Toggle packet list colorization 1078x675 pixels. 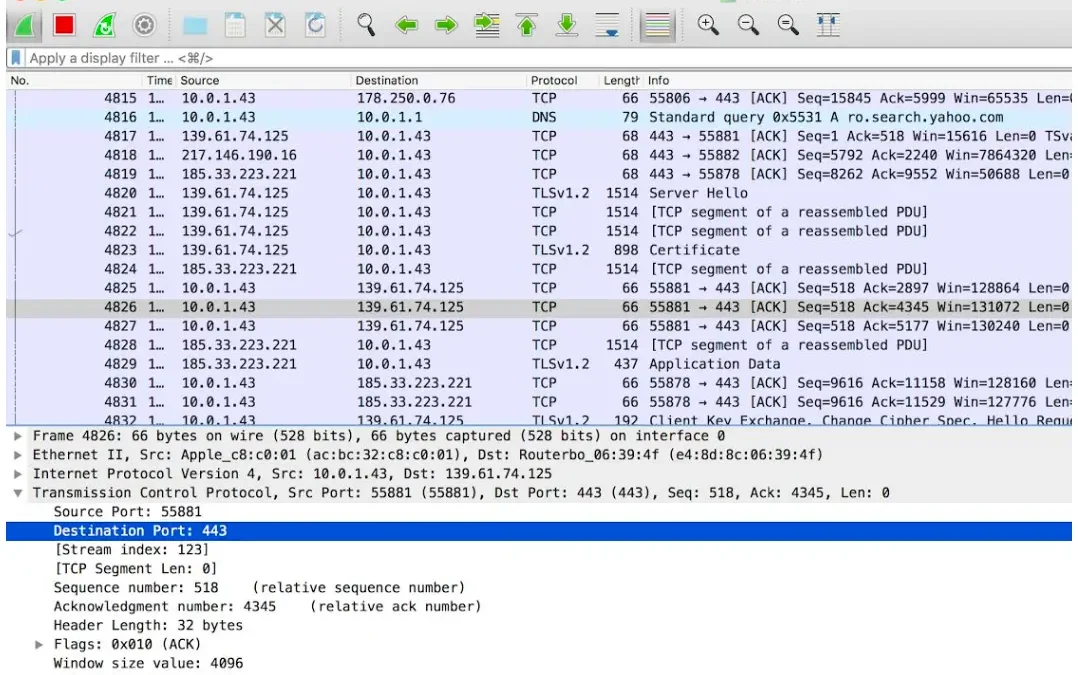point(657,25)
